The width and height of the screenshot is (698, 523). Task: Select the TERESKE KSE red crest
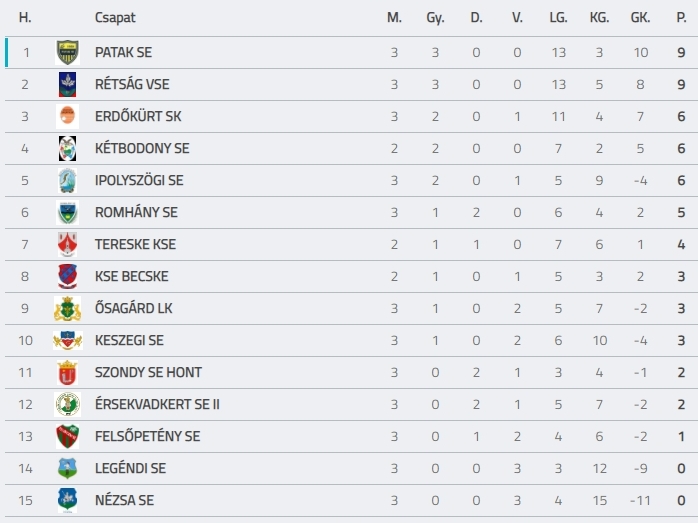[x=67, y=244]
